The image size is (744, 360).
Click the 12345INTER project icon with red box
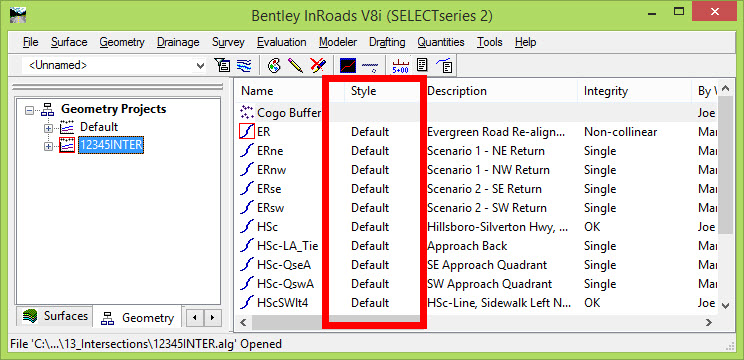(67, 145)
